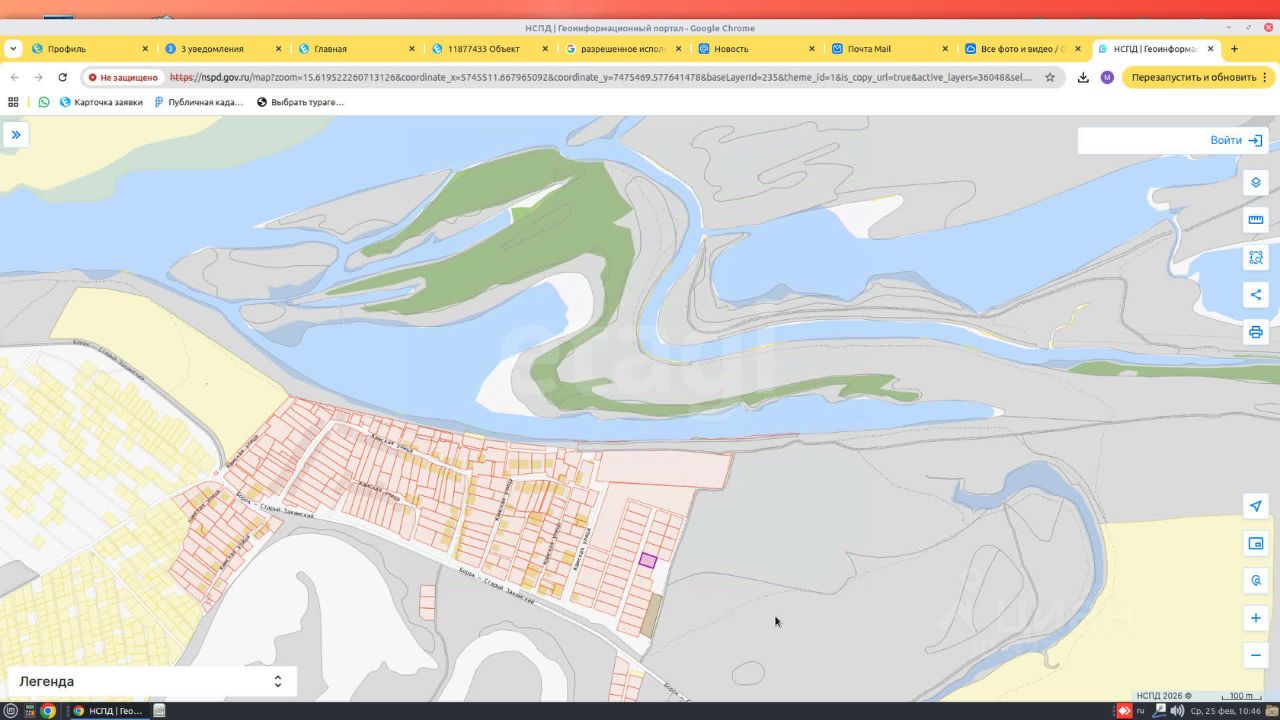Zoom in on the map
Viewport: 1280px width, 720px height.
coord(1256,618)
